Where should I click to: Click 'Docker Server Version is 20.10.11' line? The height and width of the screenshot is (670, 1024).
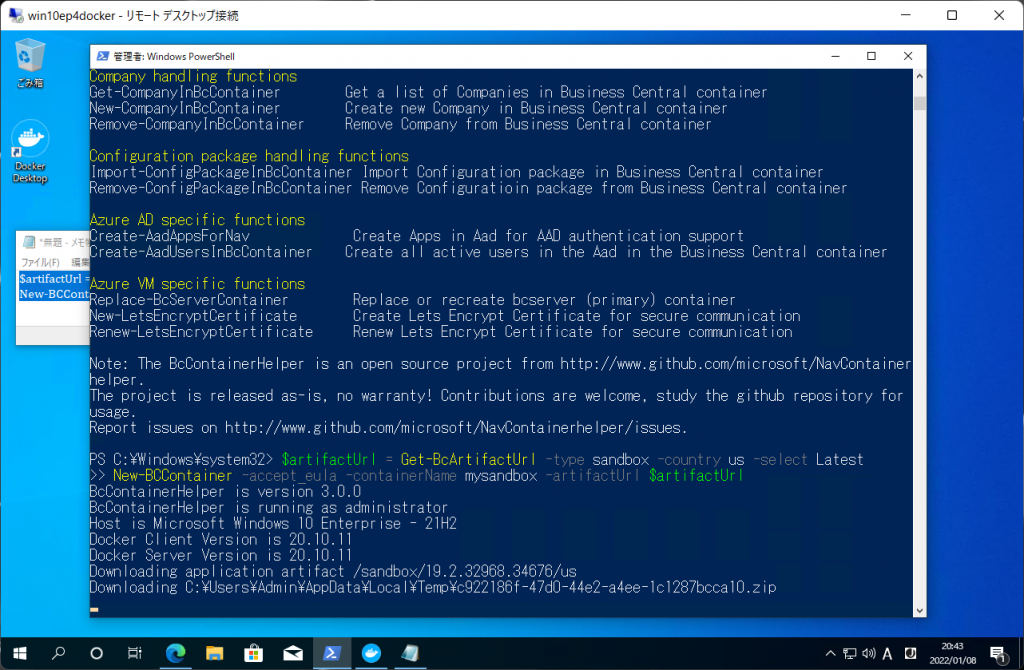(221, 556)
